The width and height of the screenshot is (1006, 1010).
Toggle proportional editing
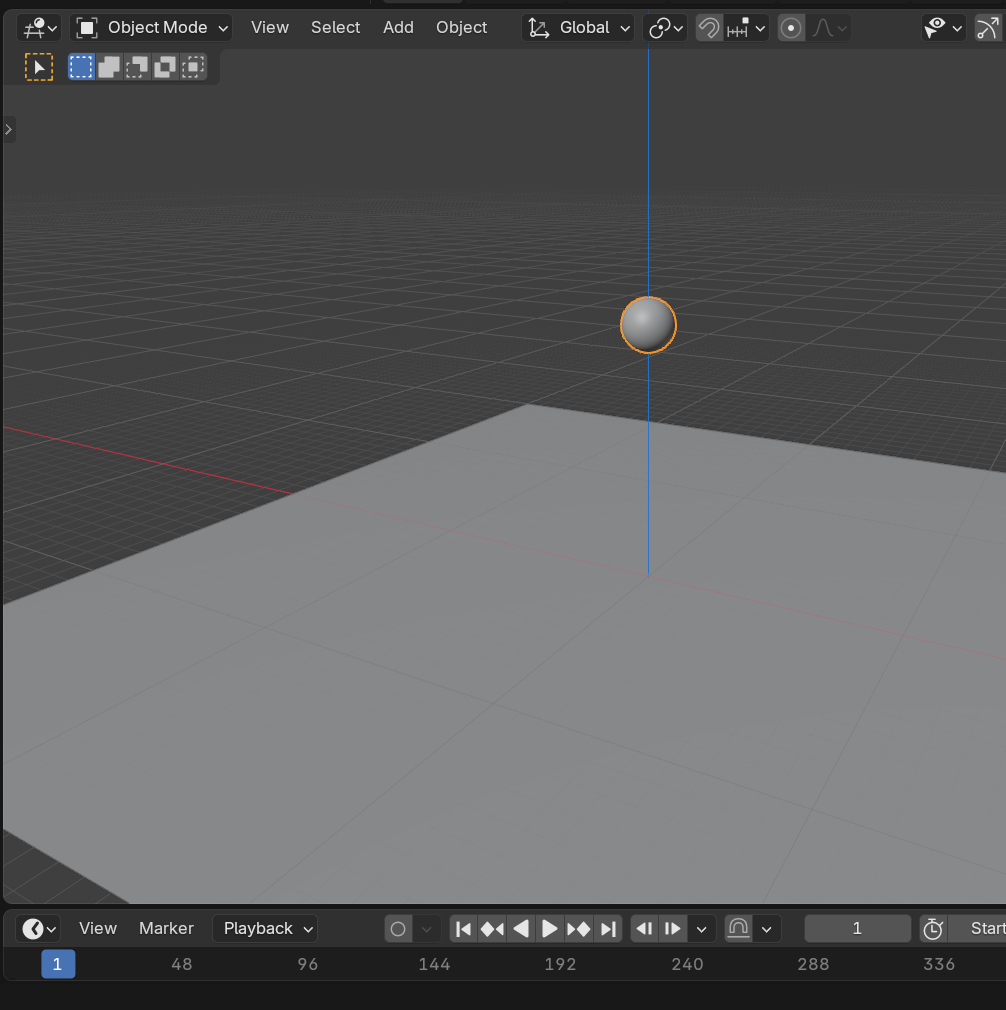pyautogui.click(x=792, y=28)
